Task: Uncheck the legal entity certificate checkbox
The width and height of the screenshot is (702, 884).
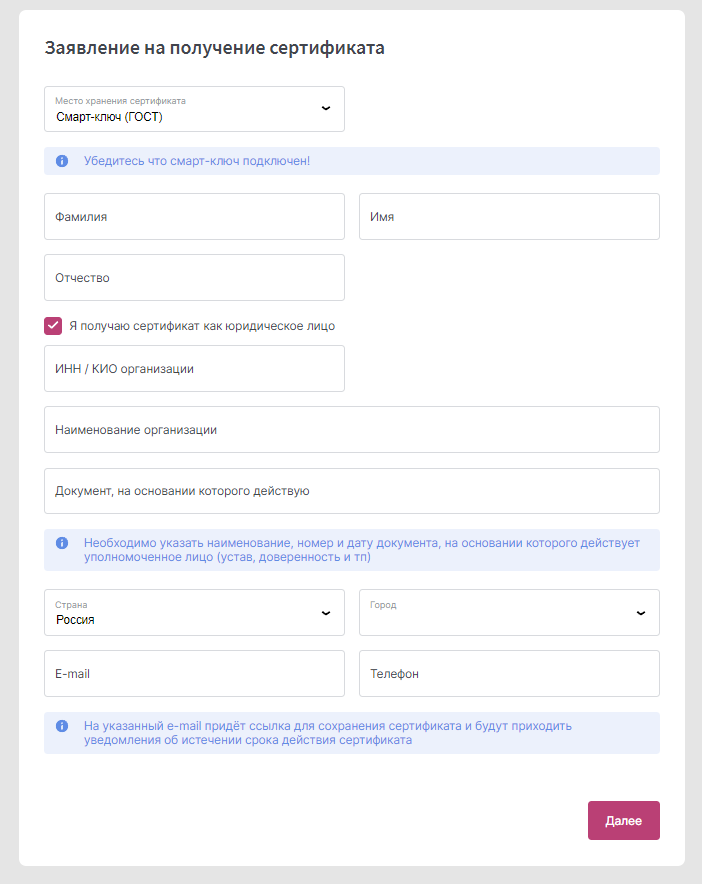Action: coord(53,326)
